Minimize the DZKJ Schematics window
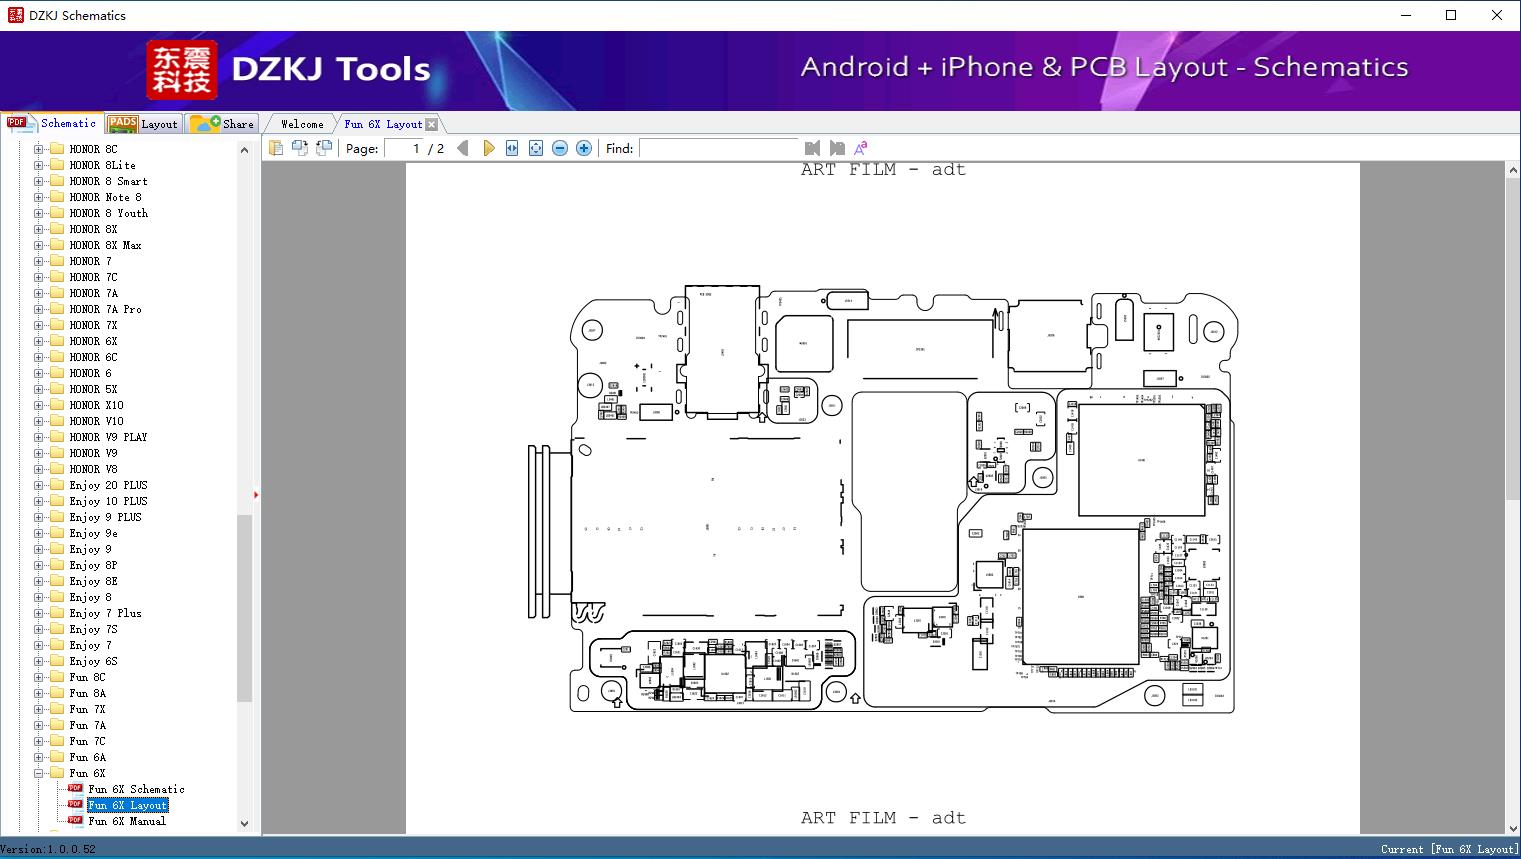1521x859 pixels. [x=1405, y=15]
